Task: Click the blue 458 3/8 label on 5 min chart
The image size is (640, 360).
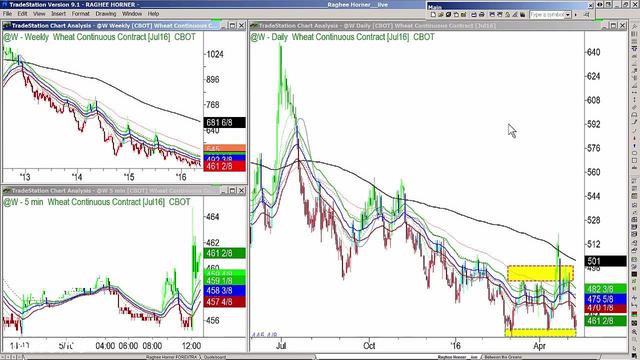Action: click(x=224, y=291)
